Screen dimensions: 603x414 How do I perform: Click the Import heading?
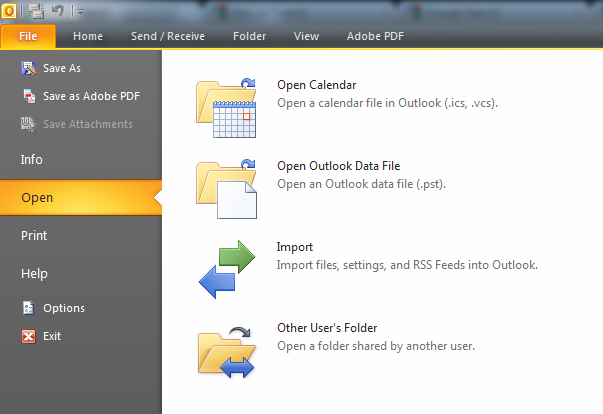pos(295,247)
